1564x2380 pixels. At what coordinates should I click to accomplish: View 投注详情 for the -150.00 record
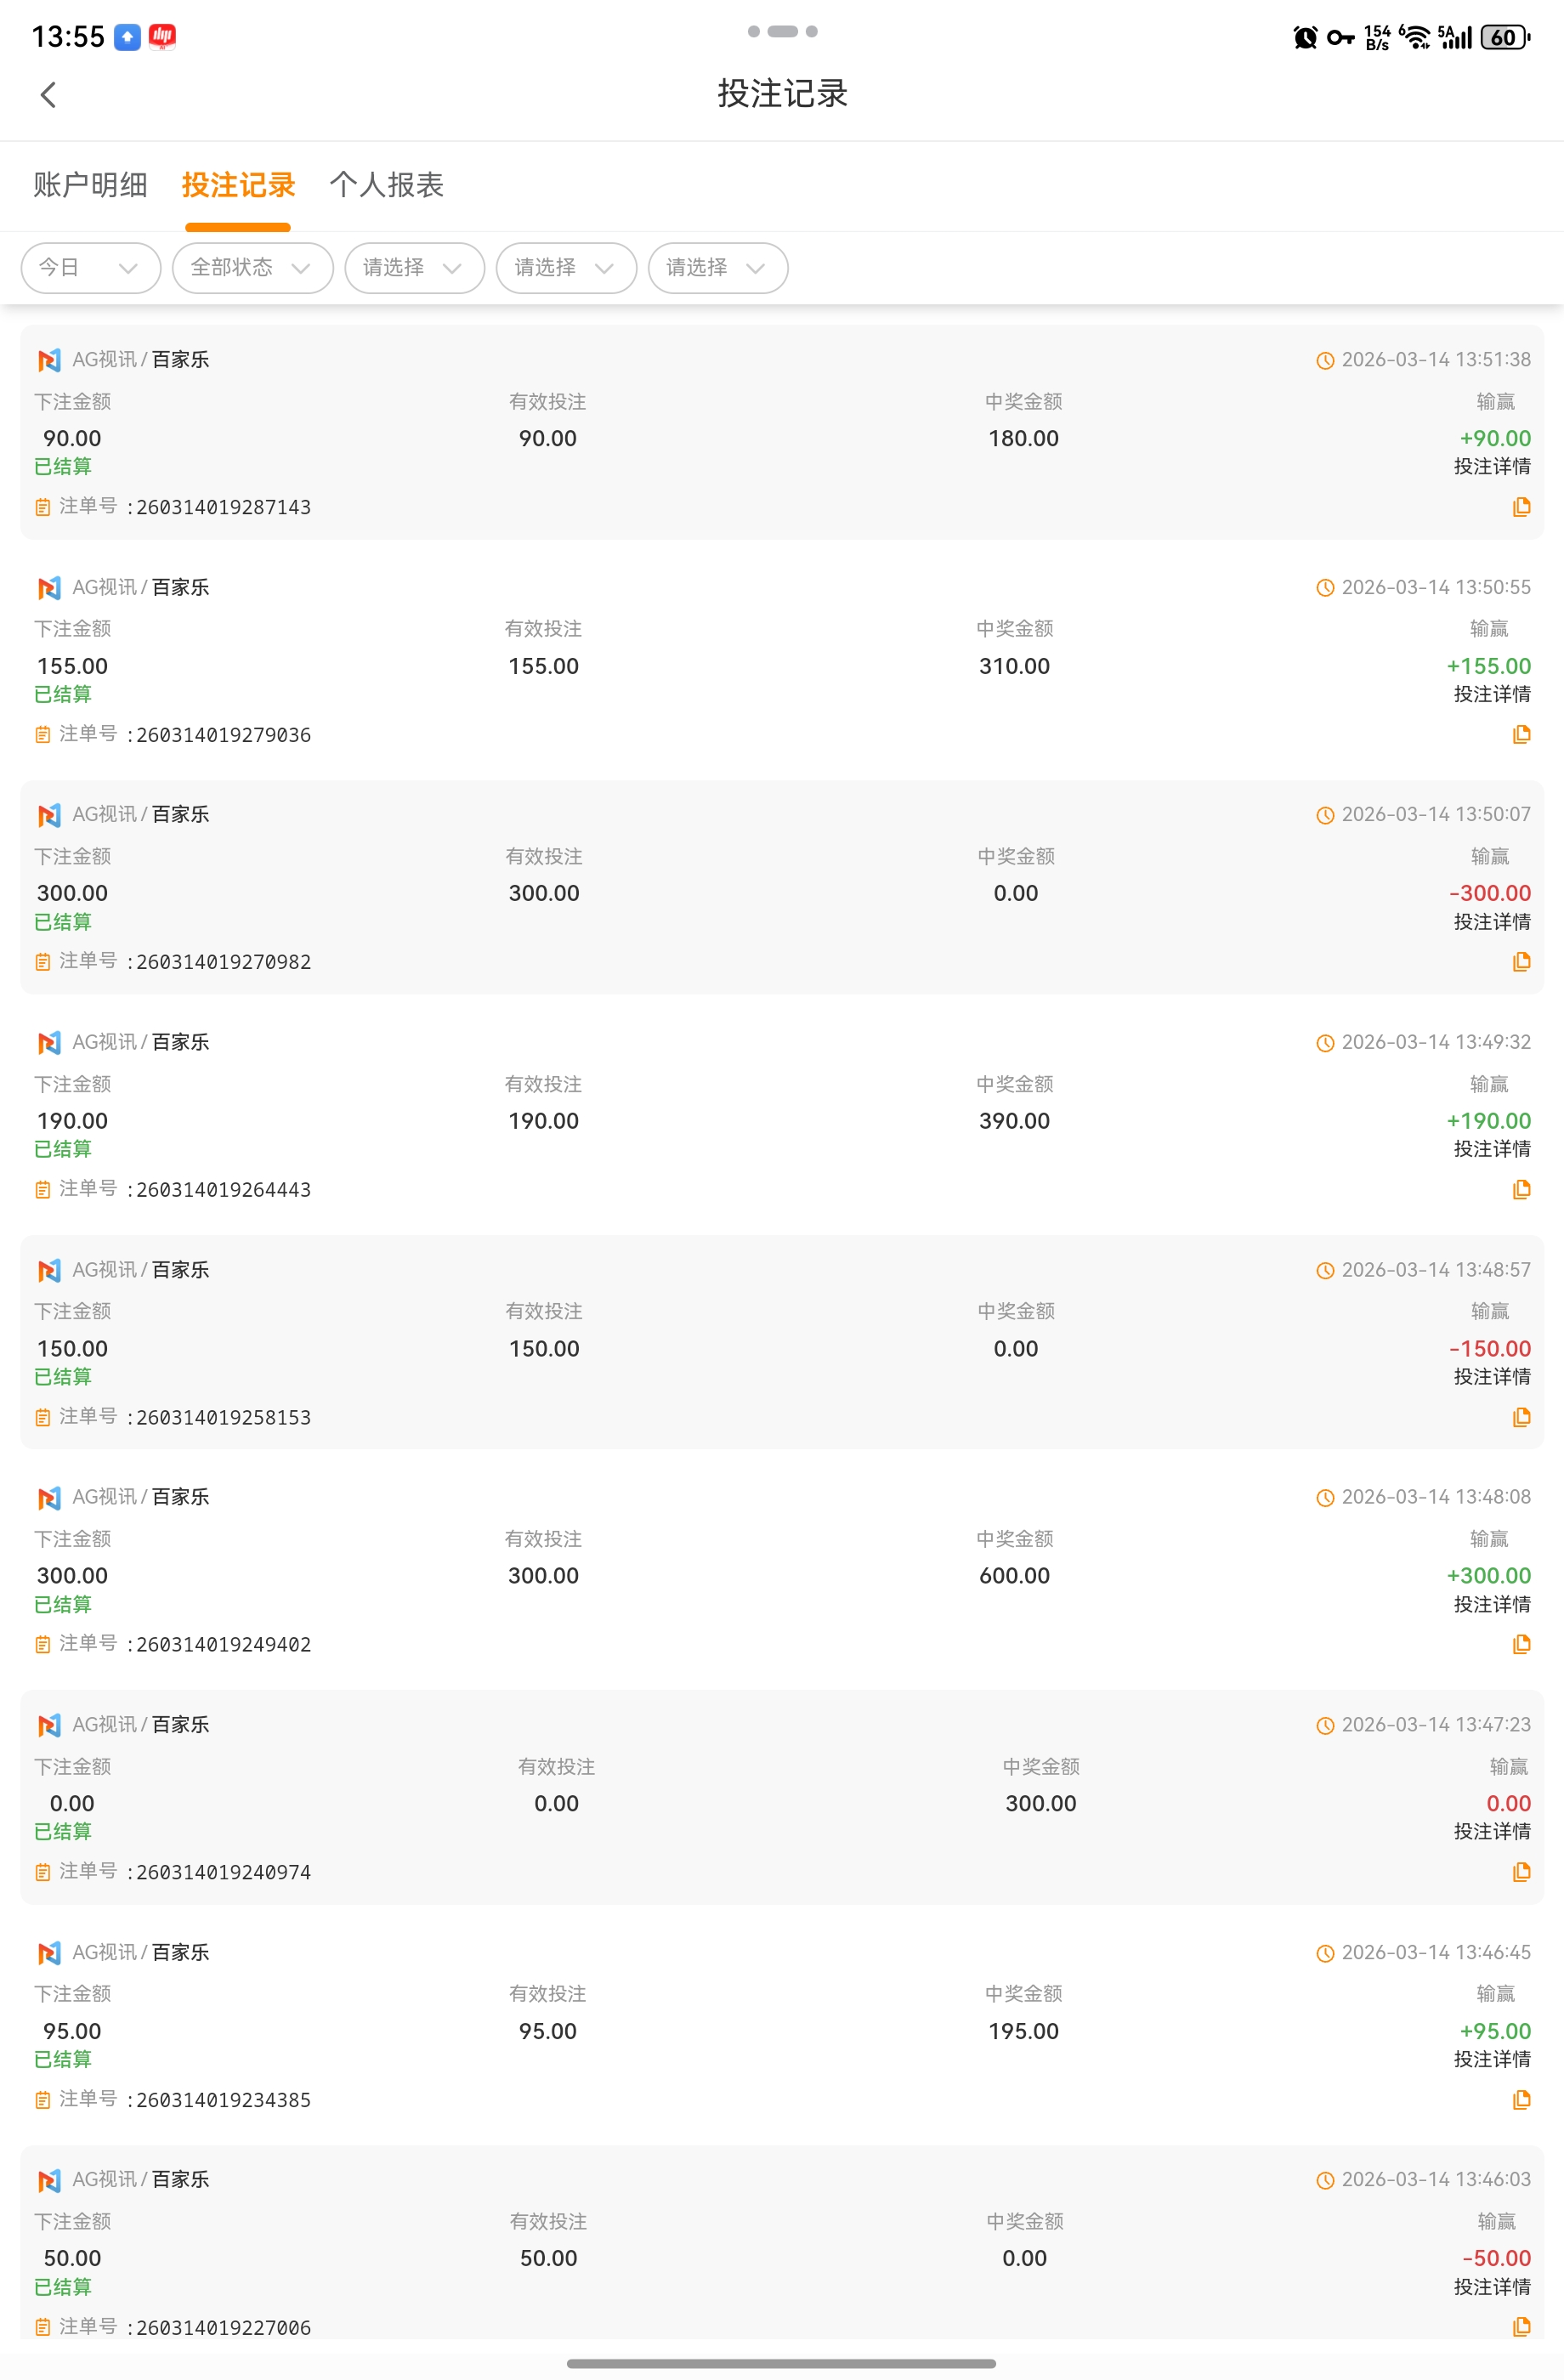(x=1491, y=1377)
